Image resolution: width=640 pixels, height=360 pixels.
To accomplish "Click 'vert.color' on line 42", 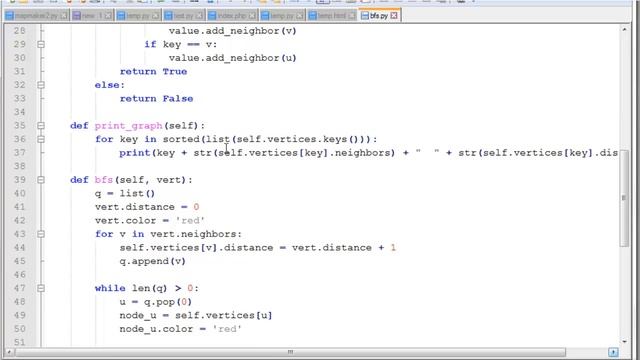I will [x=125, y=220].
